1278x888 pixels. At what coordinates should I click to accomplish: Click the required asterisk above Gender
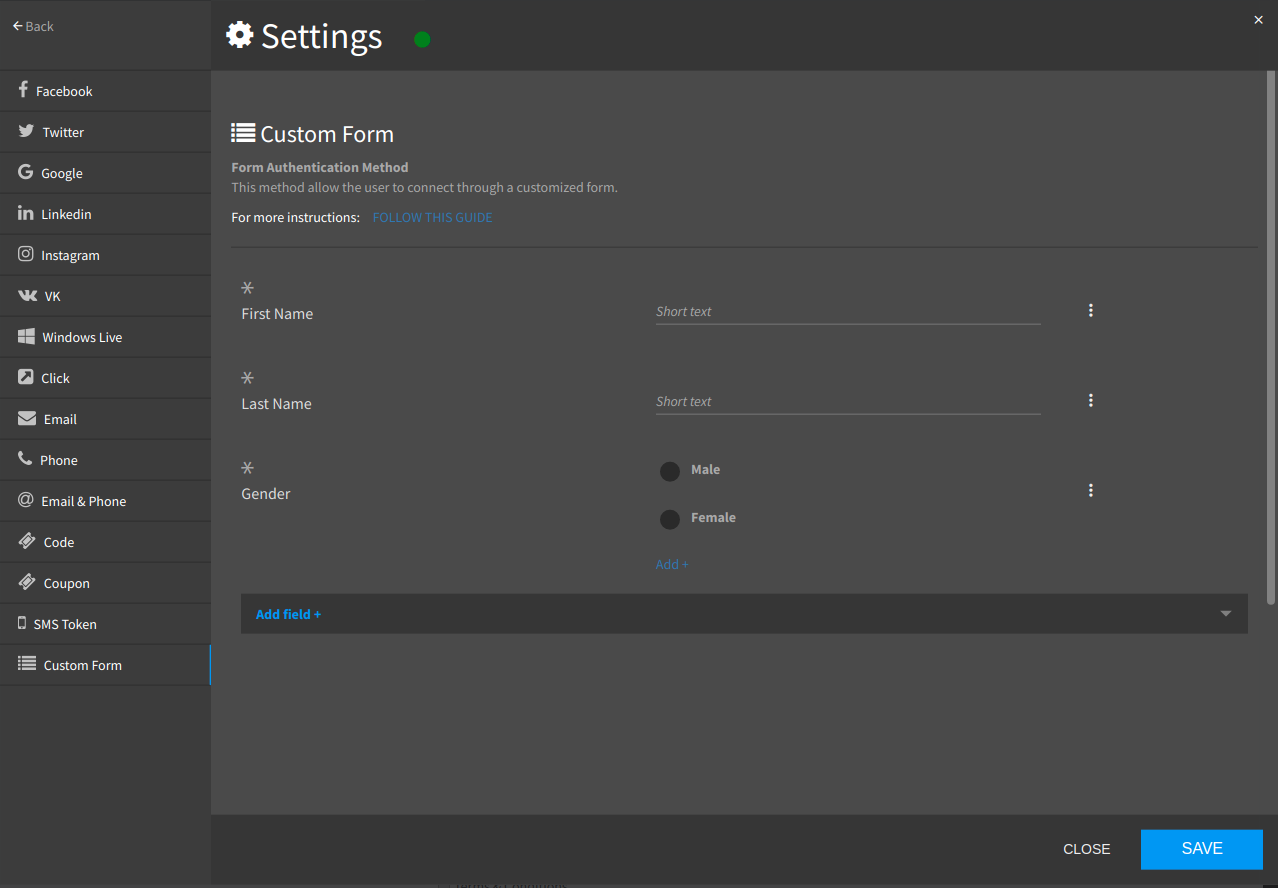(x=248, y=468)
